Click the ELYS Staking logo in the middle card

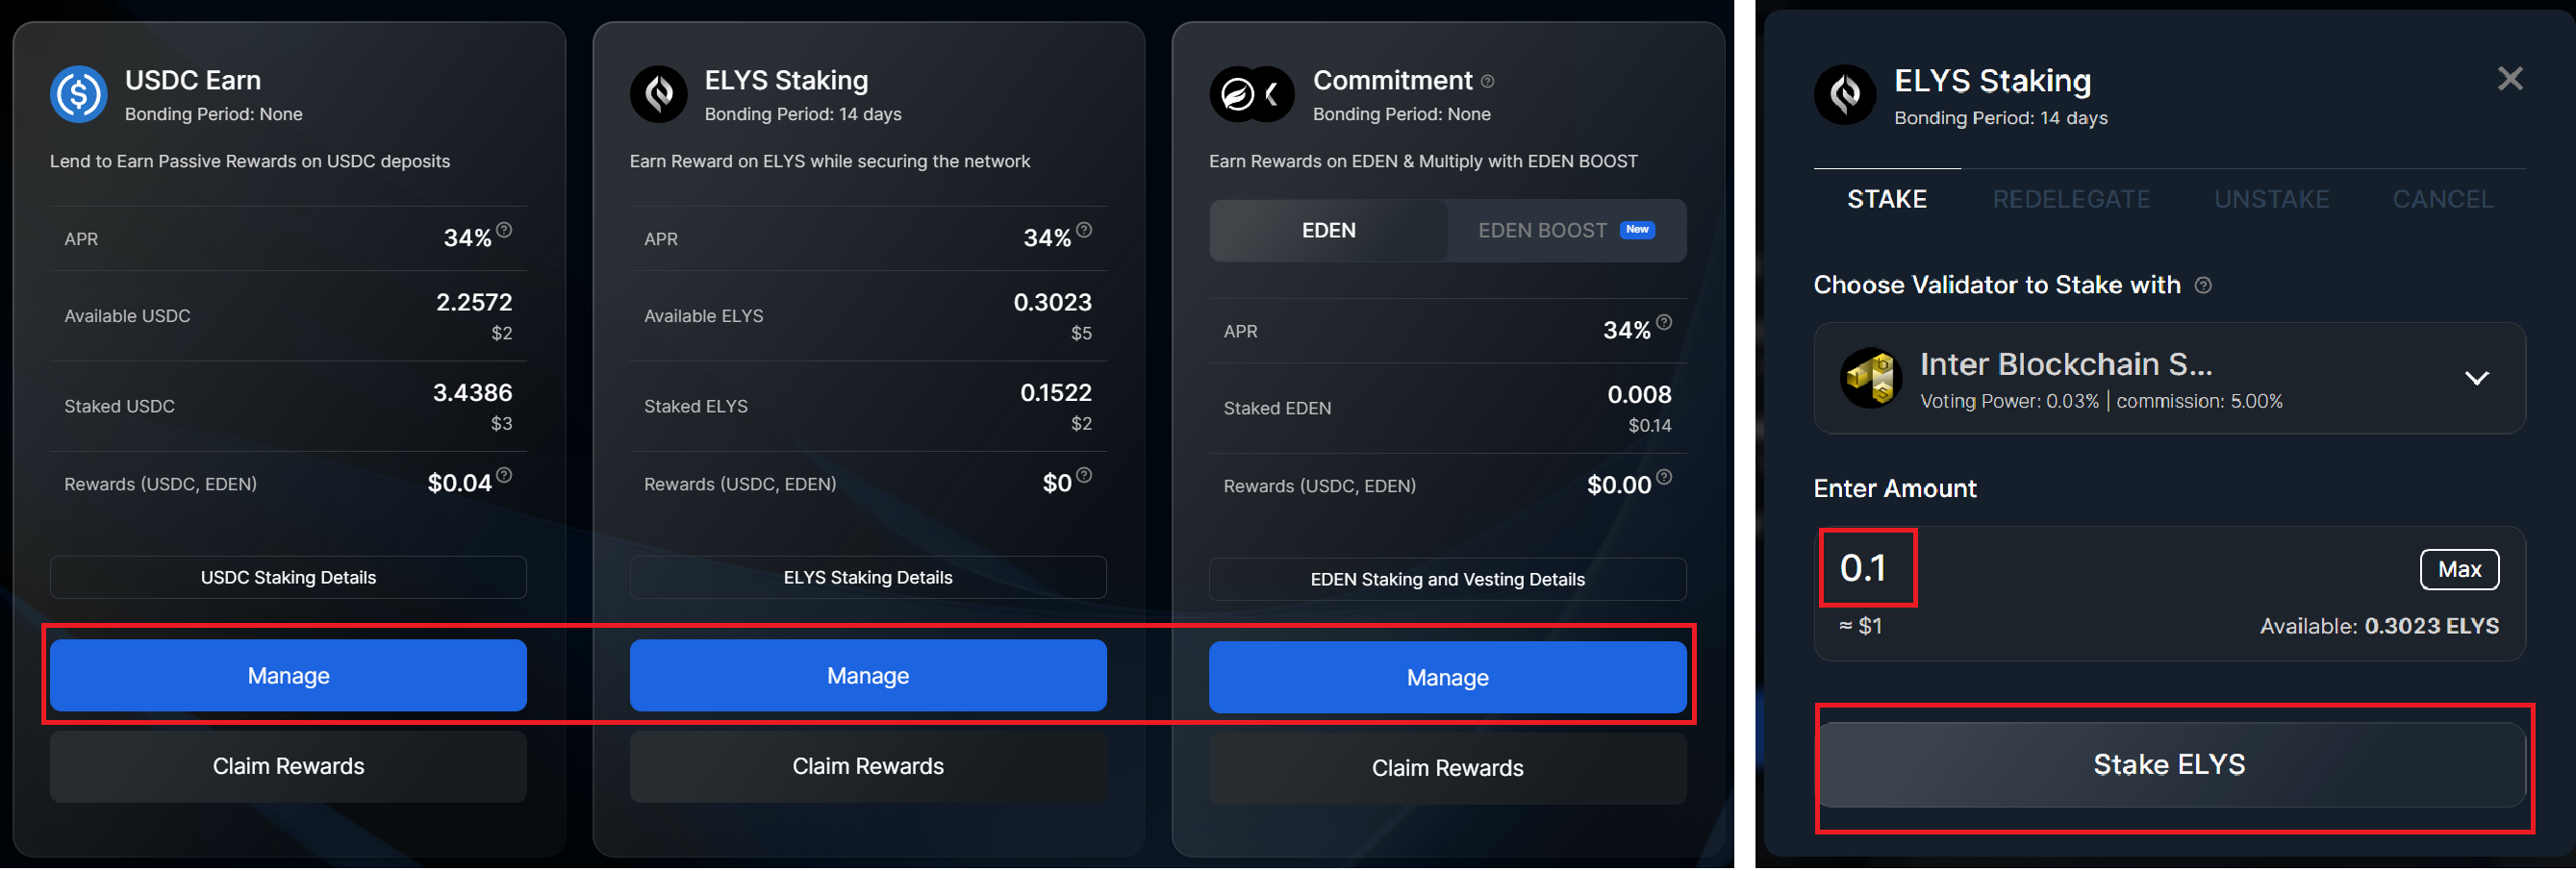tap(659, 95)
